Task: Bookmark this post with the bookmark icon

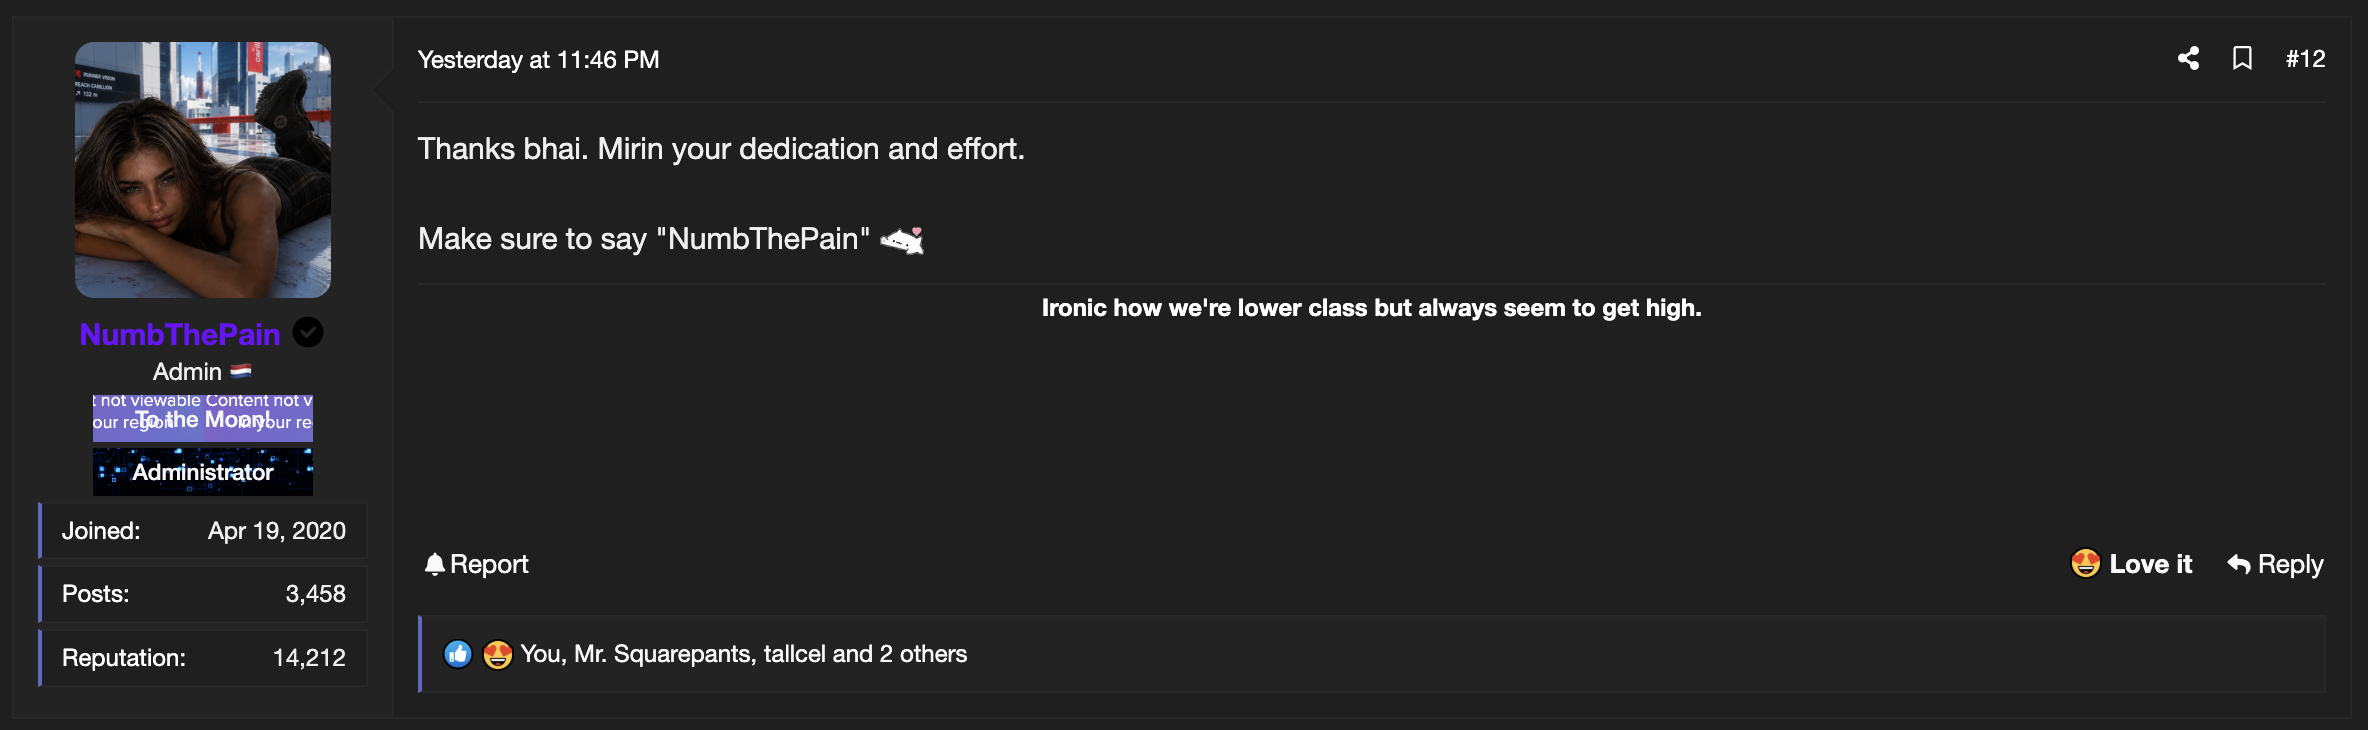Action: tap(2242, 59)
